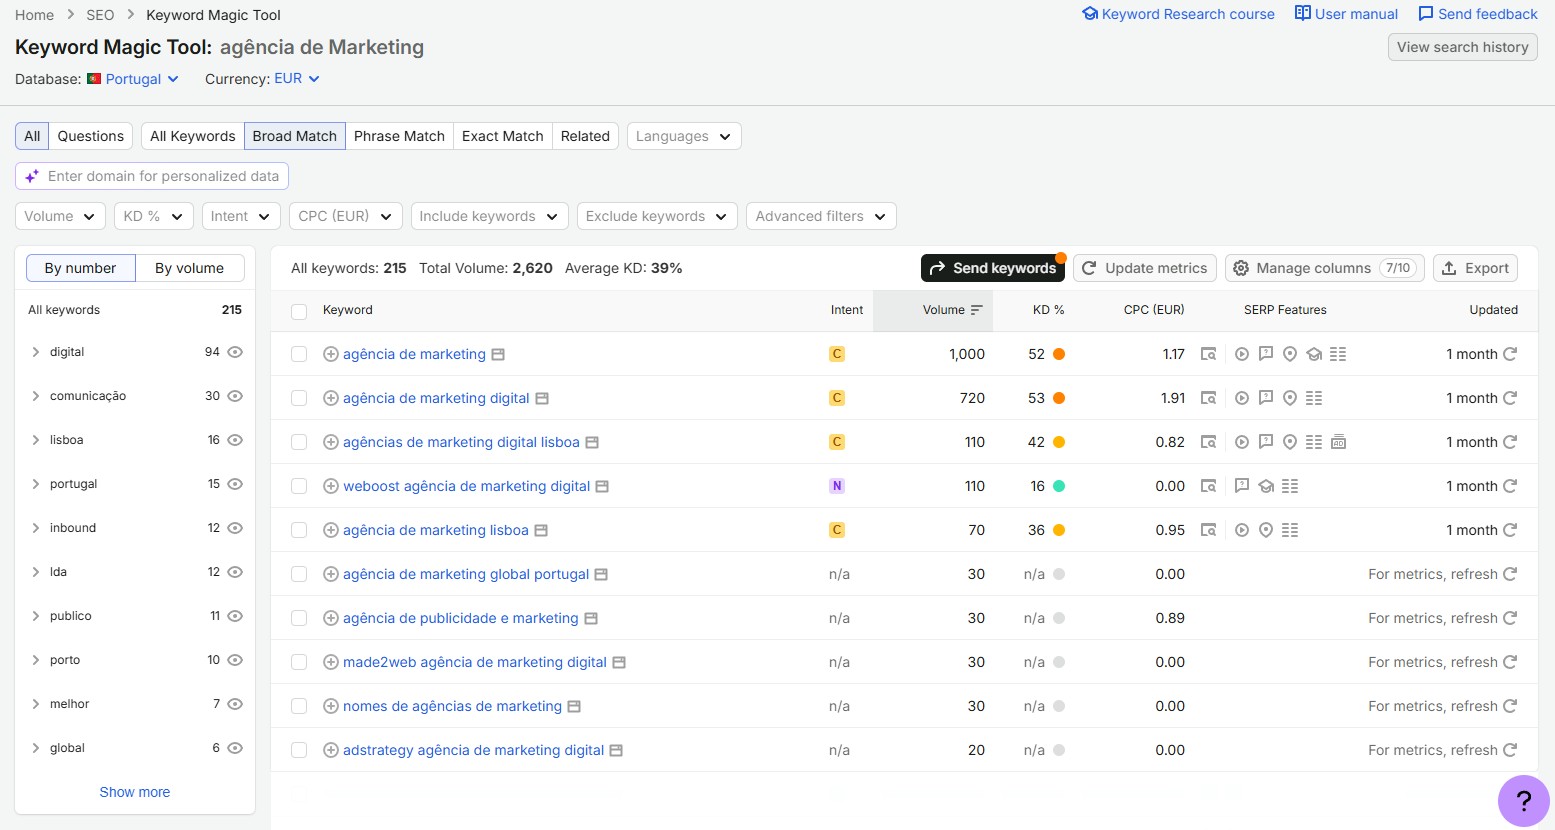Image resolution: width=1555 pixels, height=830 pixels.
Task: Toggle eye visibility for 'lisboa' group
Action: click(235, 440)
